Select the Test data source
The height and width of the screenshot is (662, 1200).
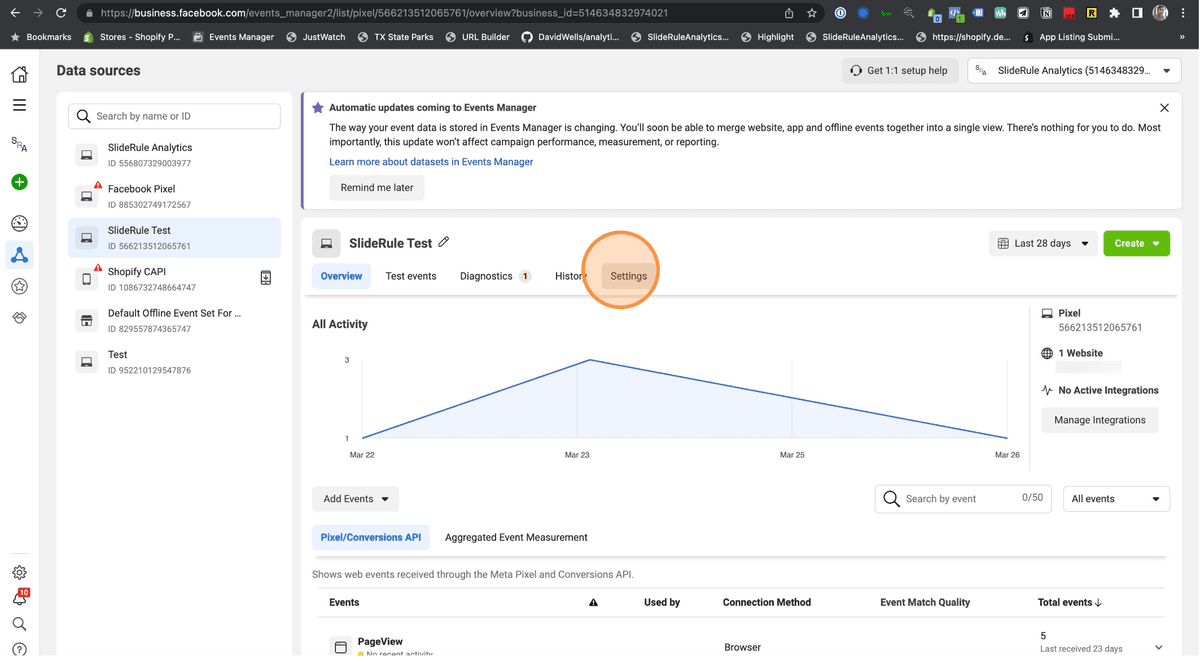[174, 362]
